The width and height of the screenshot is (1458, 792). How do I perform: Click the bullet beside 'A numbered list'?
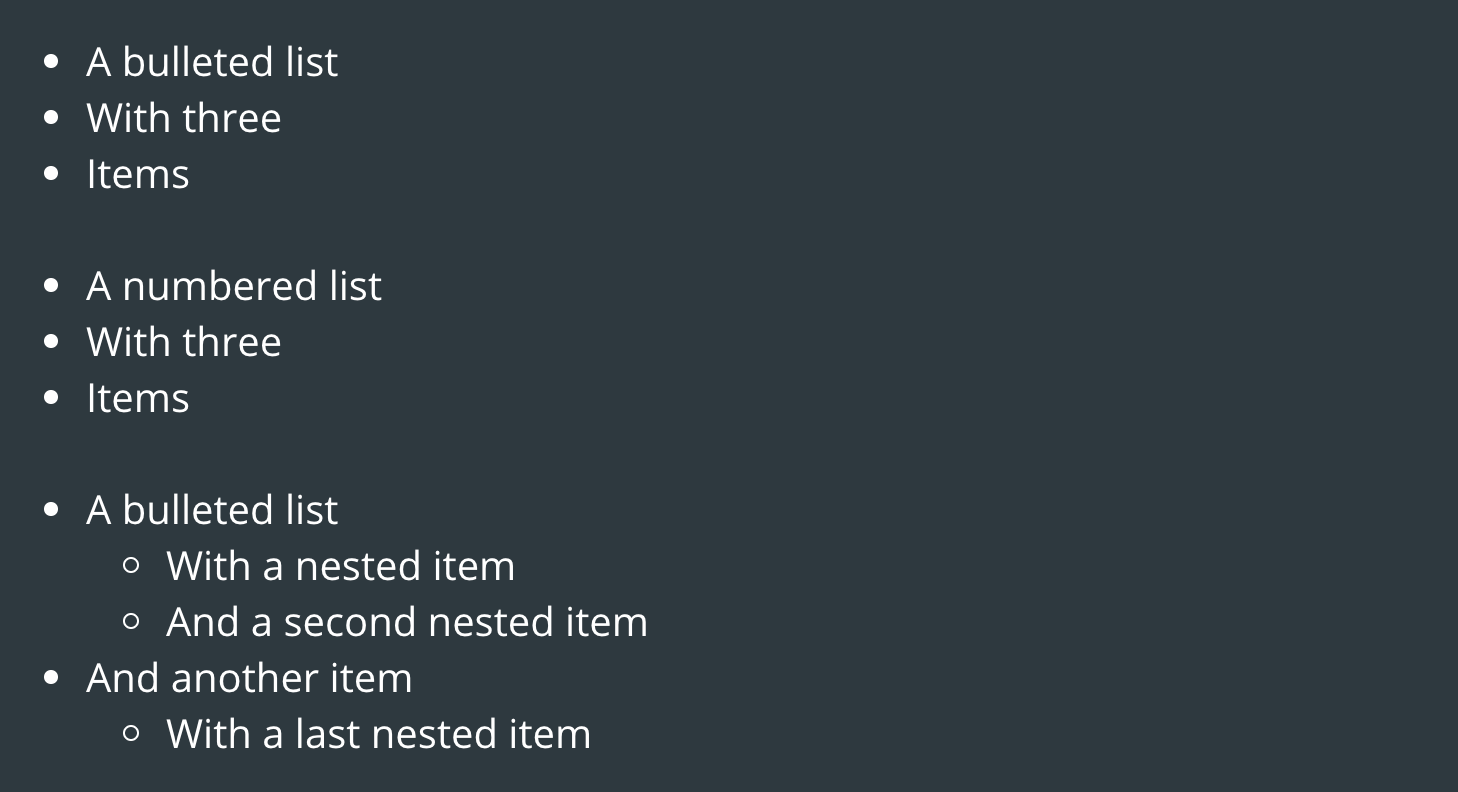pyautogui.click(x=53, y=286)
